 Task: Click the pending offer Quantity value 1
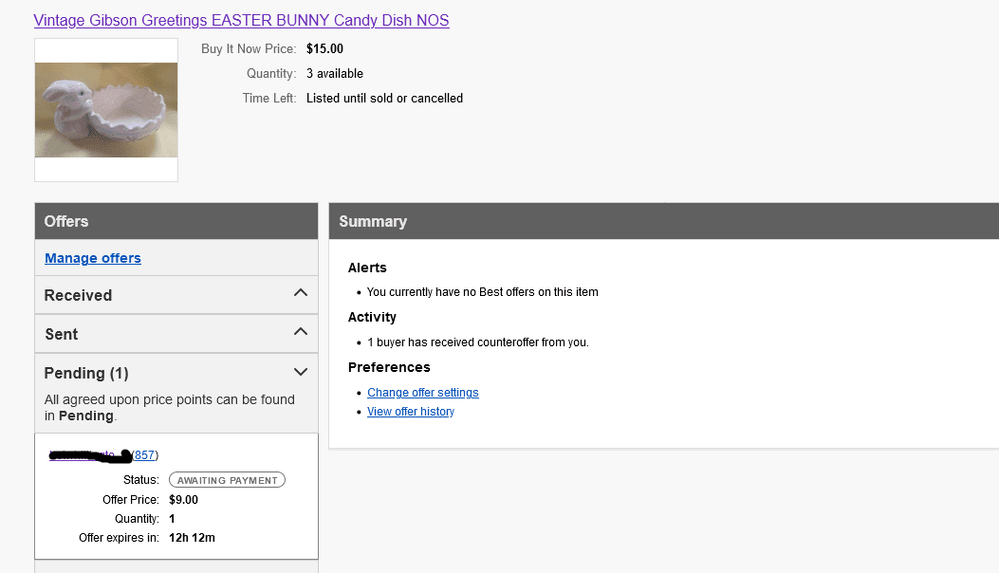pyautogui.click(x=172, y=519)
